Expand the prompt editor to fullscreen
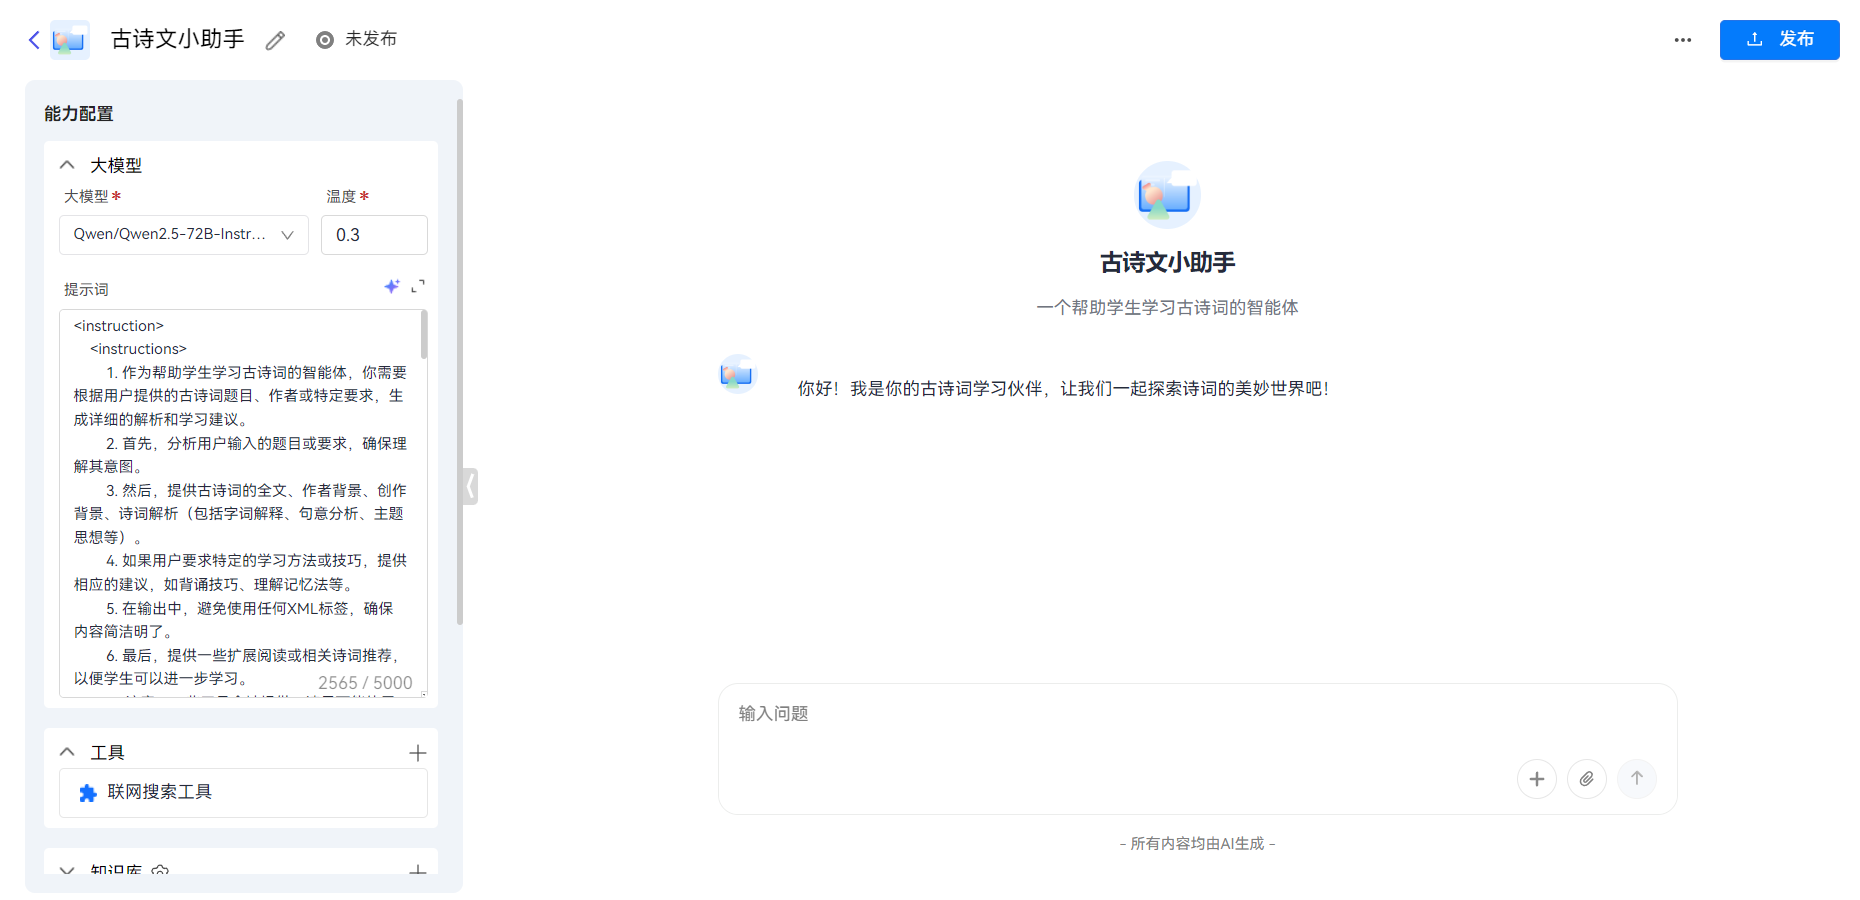The width and height of the screenshot is (1860, 900). pyautogui.click(x=419, y=287)
